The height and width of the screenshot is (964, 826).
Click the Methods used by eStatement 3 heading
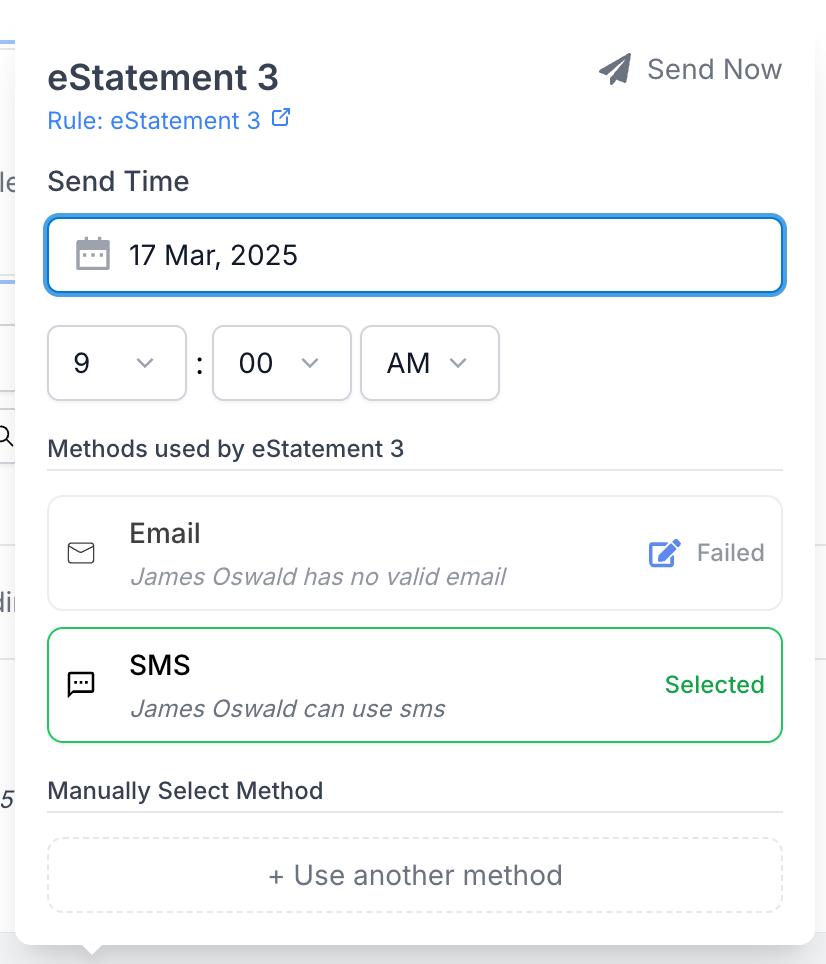pyautogui.click(x=225, y=449)
